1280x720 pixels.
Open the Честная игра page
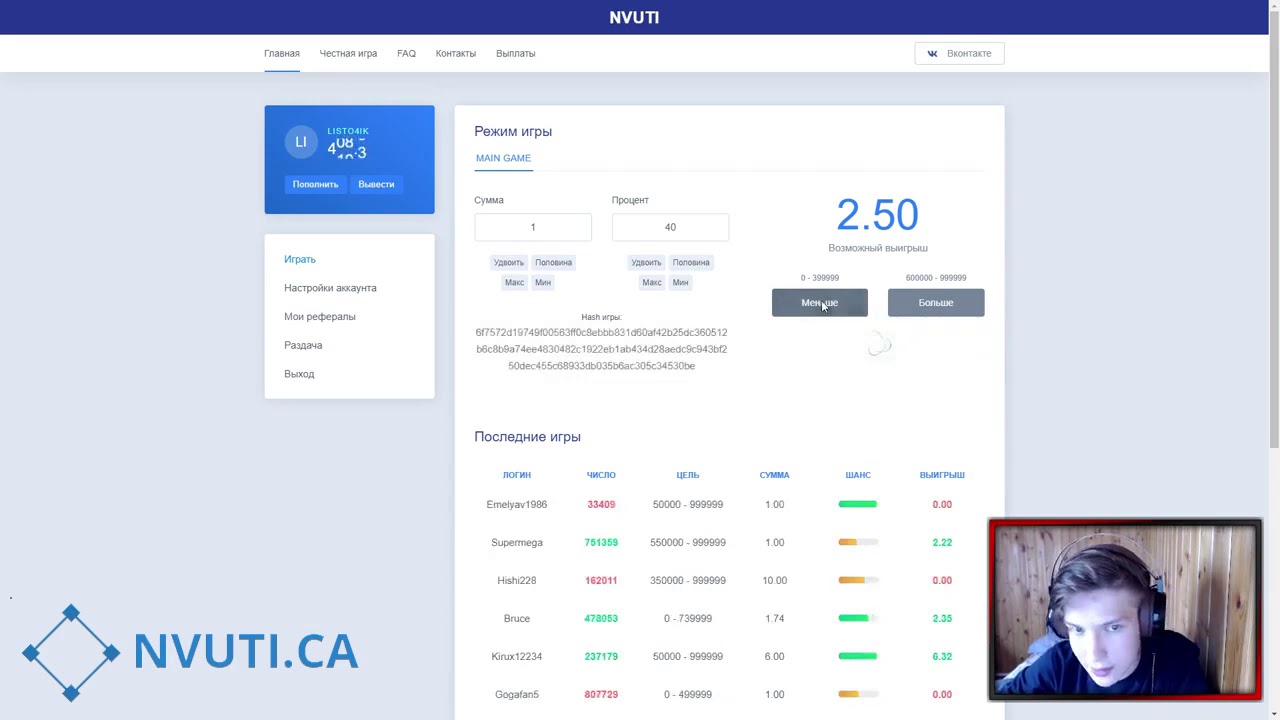[348, 54]
